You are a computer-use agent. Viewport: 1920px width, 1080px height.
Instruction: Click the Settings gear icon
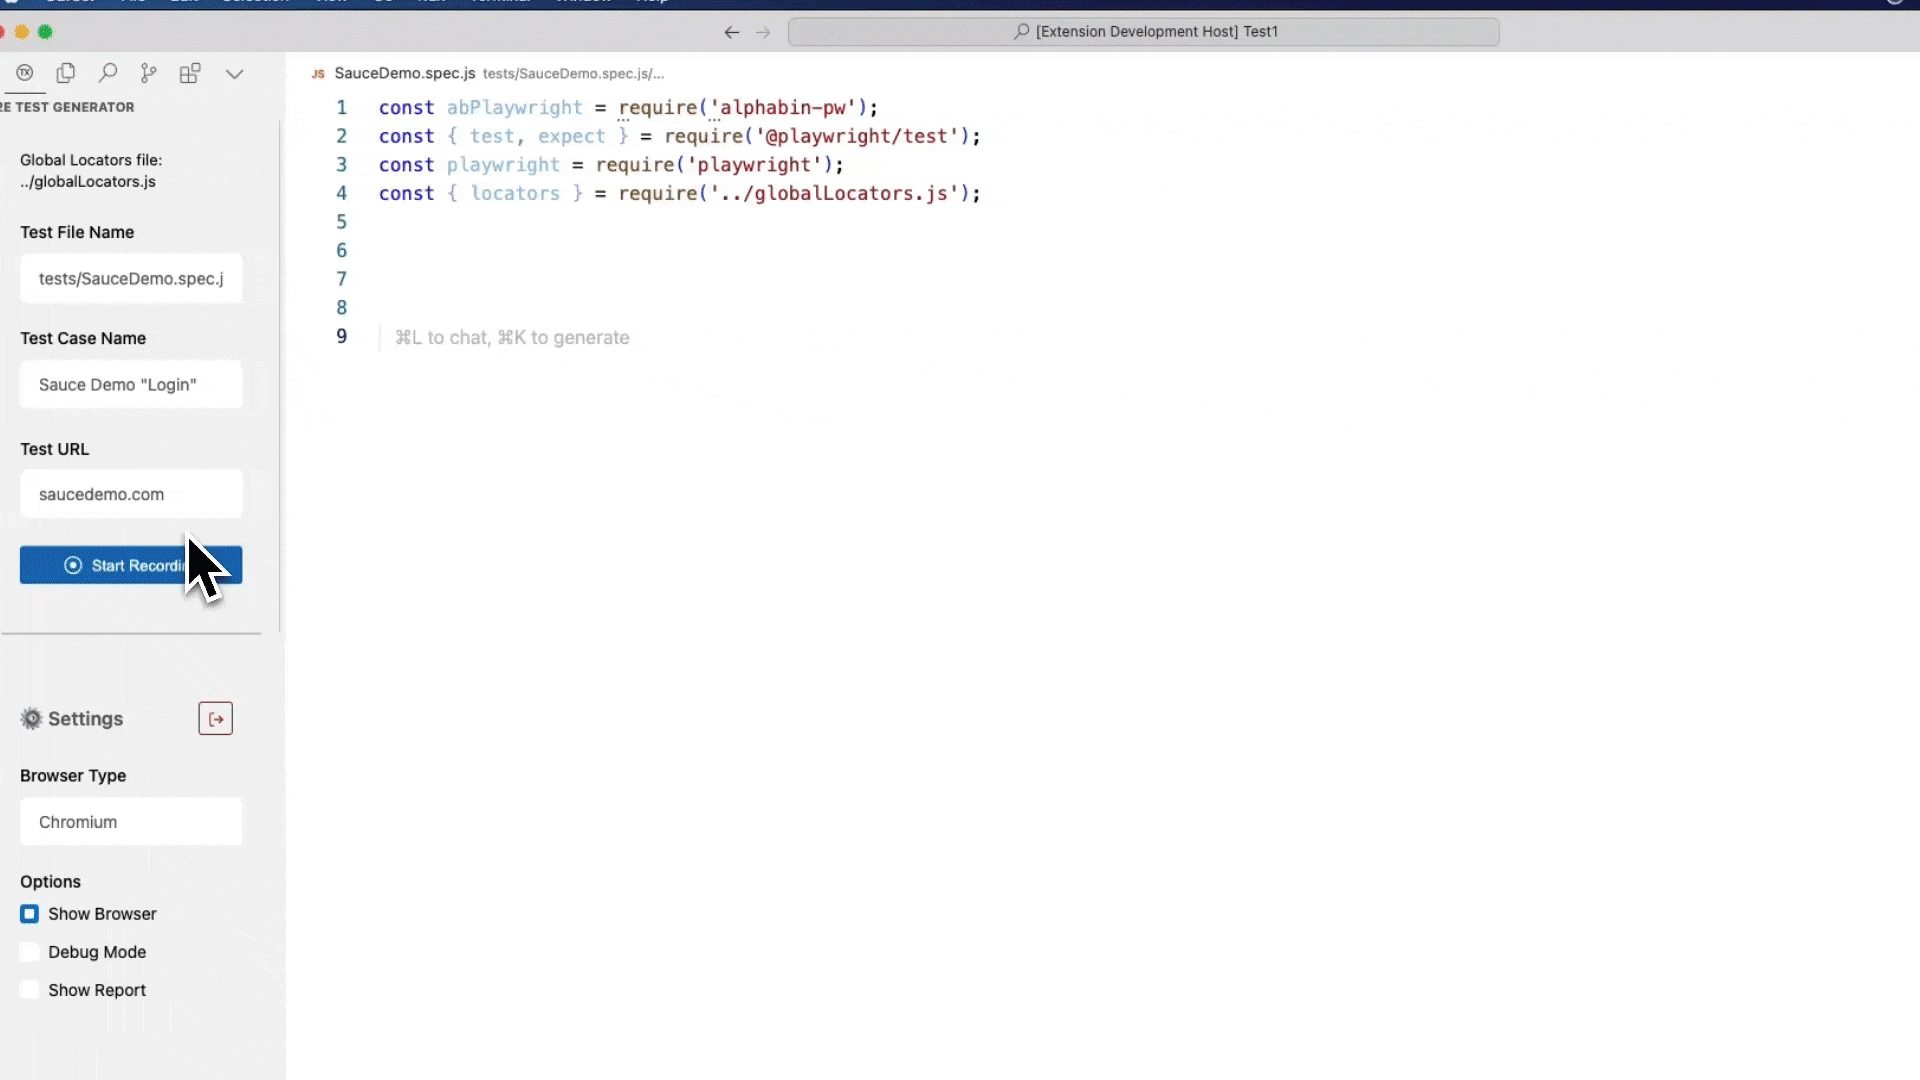(32, 719)
